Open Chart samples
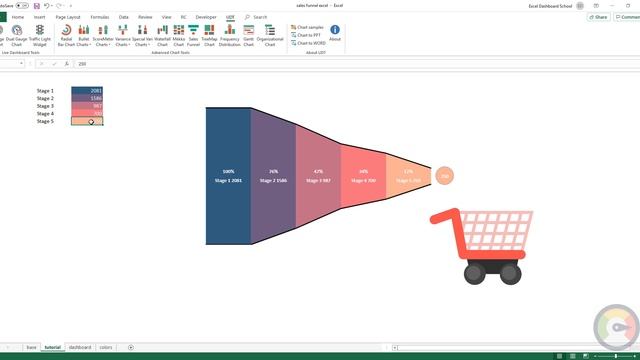The height and width of the screenshot is (360, 640). tap(307, 27)
